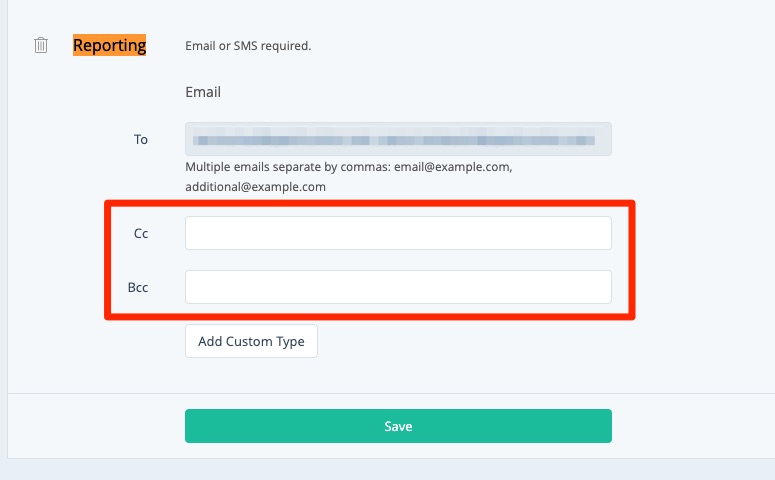Screen dimensions: 775x480
Task: Click empty panel area left of Save
Action: 95,426
